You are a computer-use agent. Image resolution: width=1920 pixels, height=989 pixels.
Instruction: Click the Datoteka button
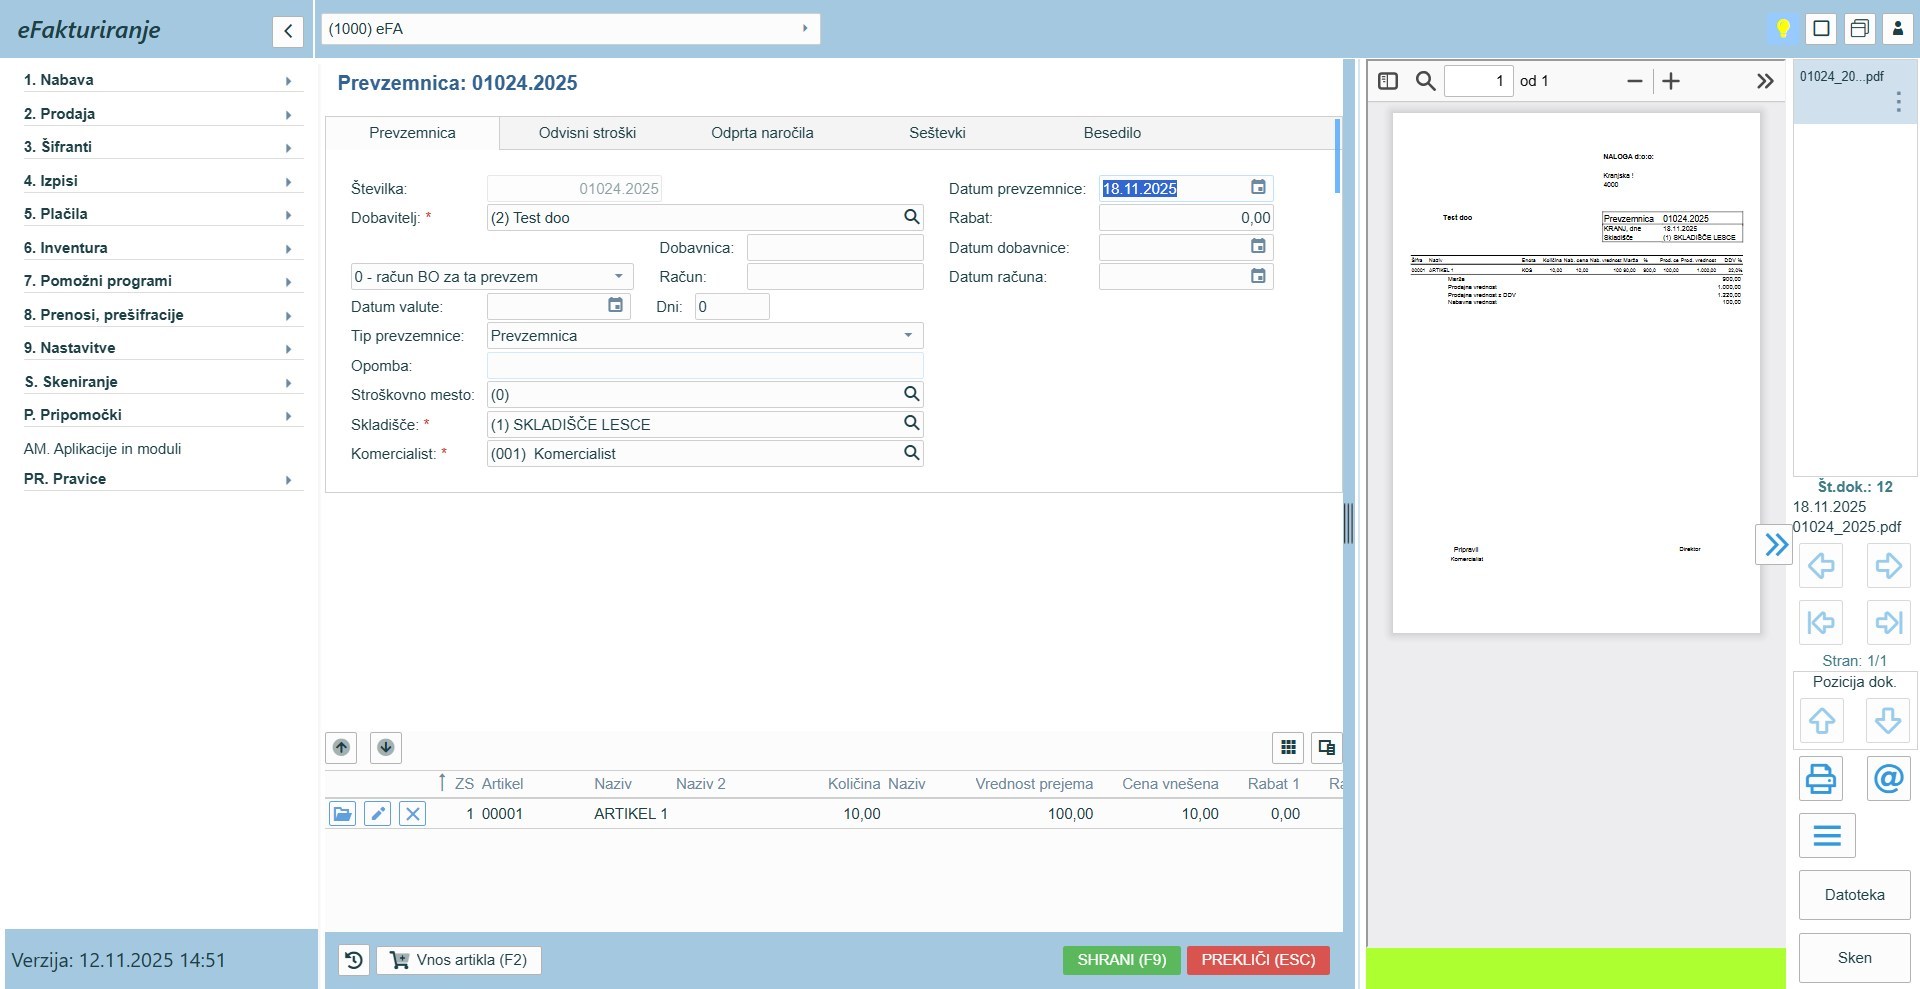tap(1854, 895)
